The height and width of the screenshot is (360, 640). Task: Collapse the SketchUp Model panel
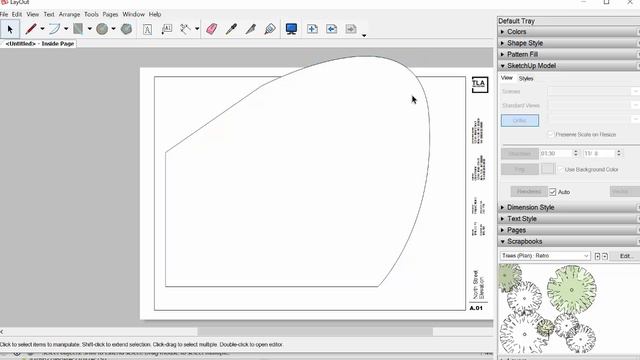point(569,66)
